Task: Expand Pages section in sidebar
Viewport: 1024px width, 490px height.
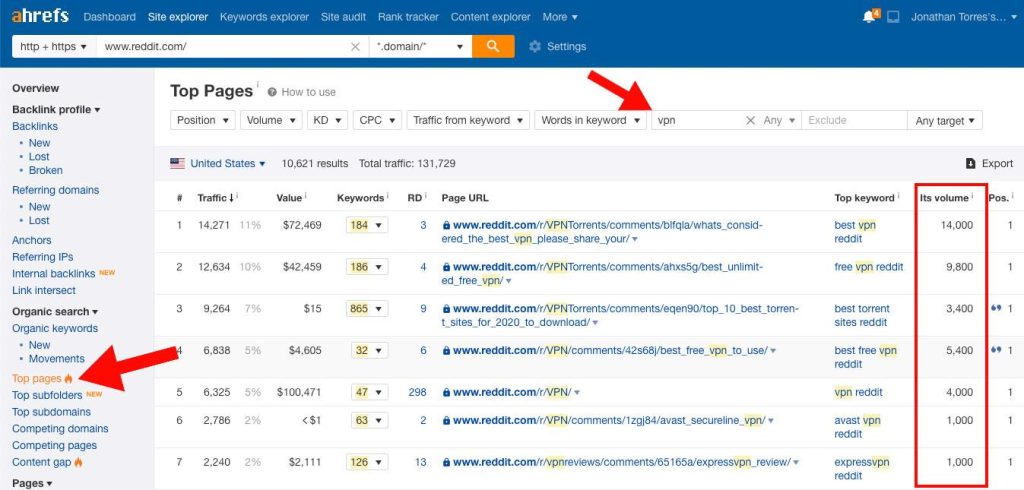Action: [31, 483]
